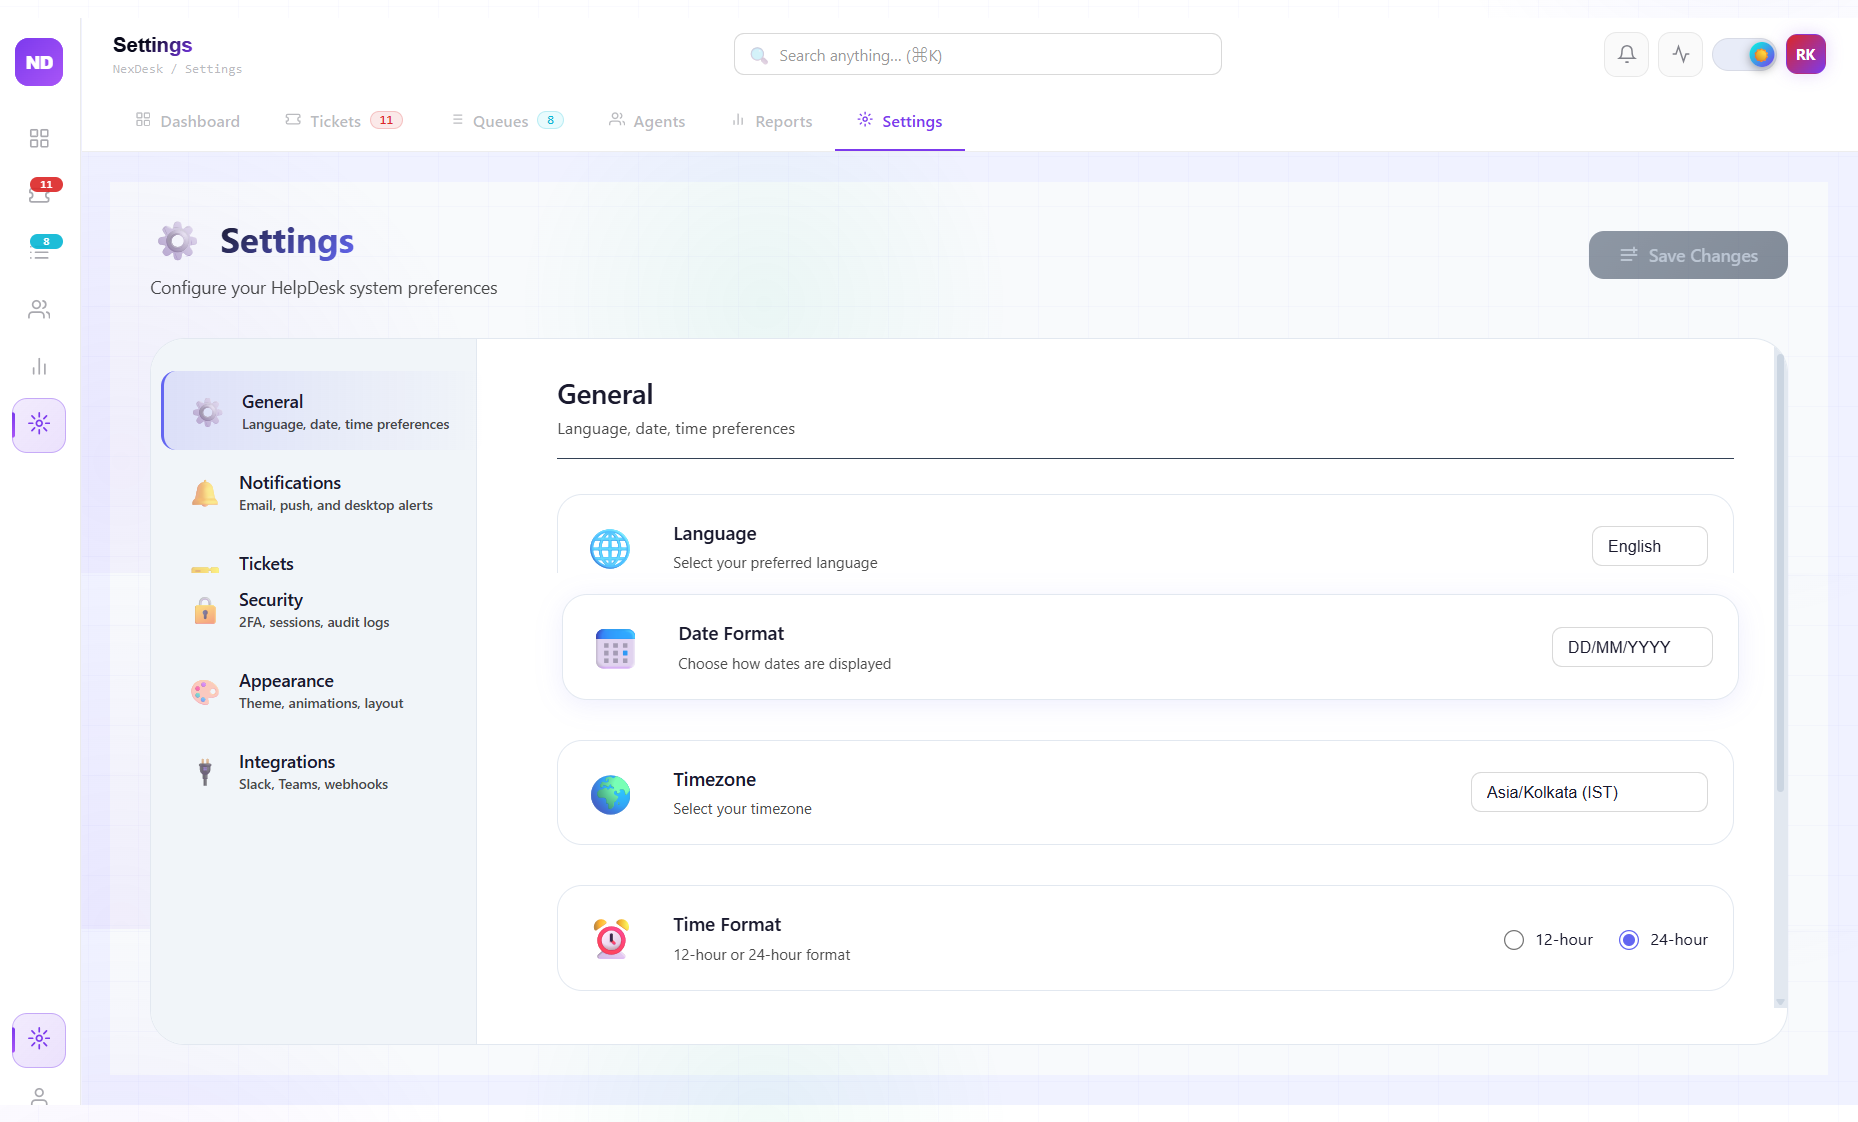1858x1122 pixels.
Task: Switch to dark mode with the theme toggle
Action: point(1745,54)
